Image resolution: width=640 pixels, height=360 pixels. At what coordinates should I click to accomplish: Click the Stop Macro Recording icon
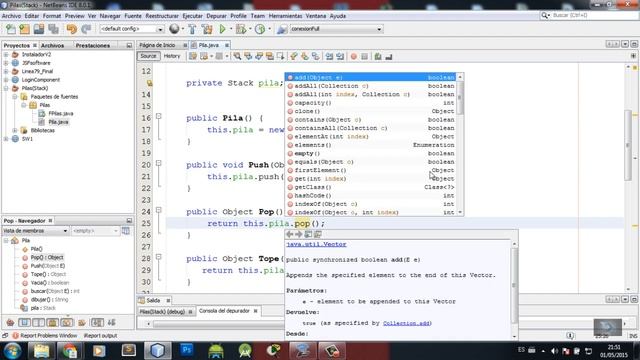tap(364, 56)
